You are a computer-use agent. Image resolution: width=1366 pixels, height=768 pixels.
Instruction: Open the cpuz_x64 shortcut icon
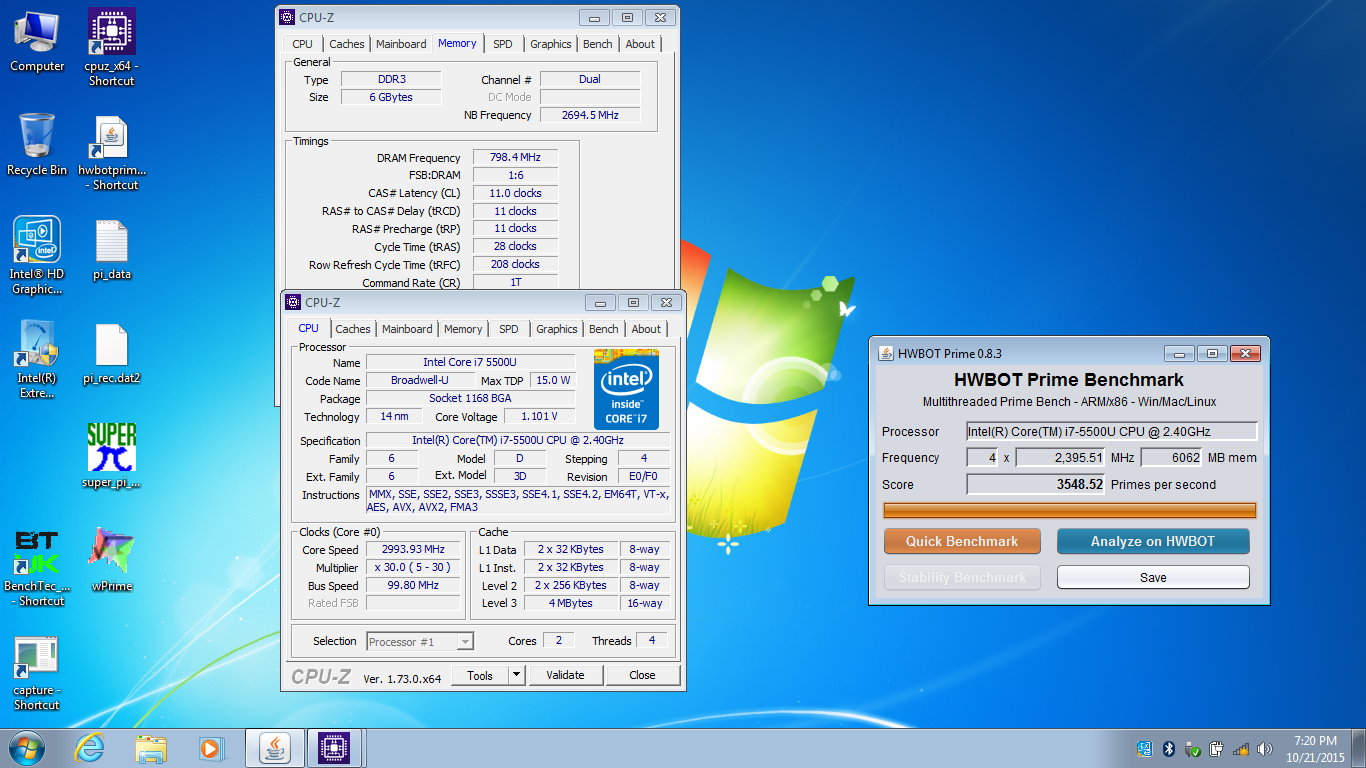point(111,47)
